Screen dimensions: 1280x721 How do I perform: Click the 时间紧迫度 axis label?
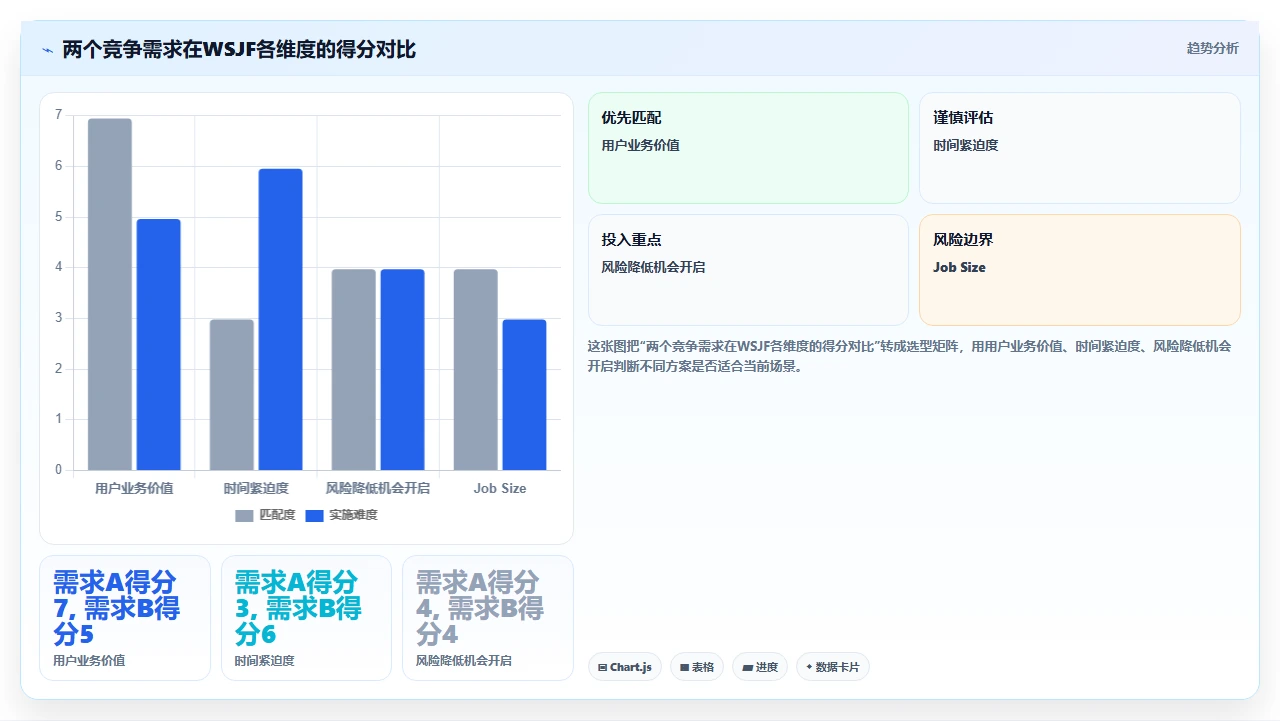(x=256, y=488)
